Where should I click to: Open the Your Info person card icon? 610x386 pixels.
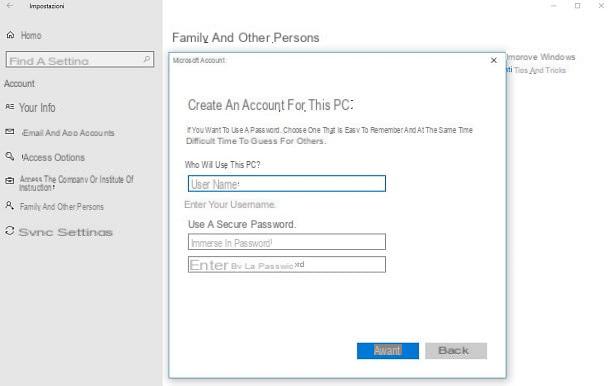(x=10, y=107)
